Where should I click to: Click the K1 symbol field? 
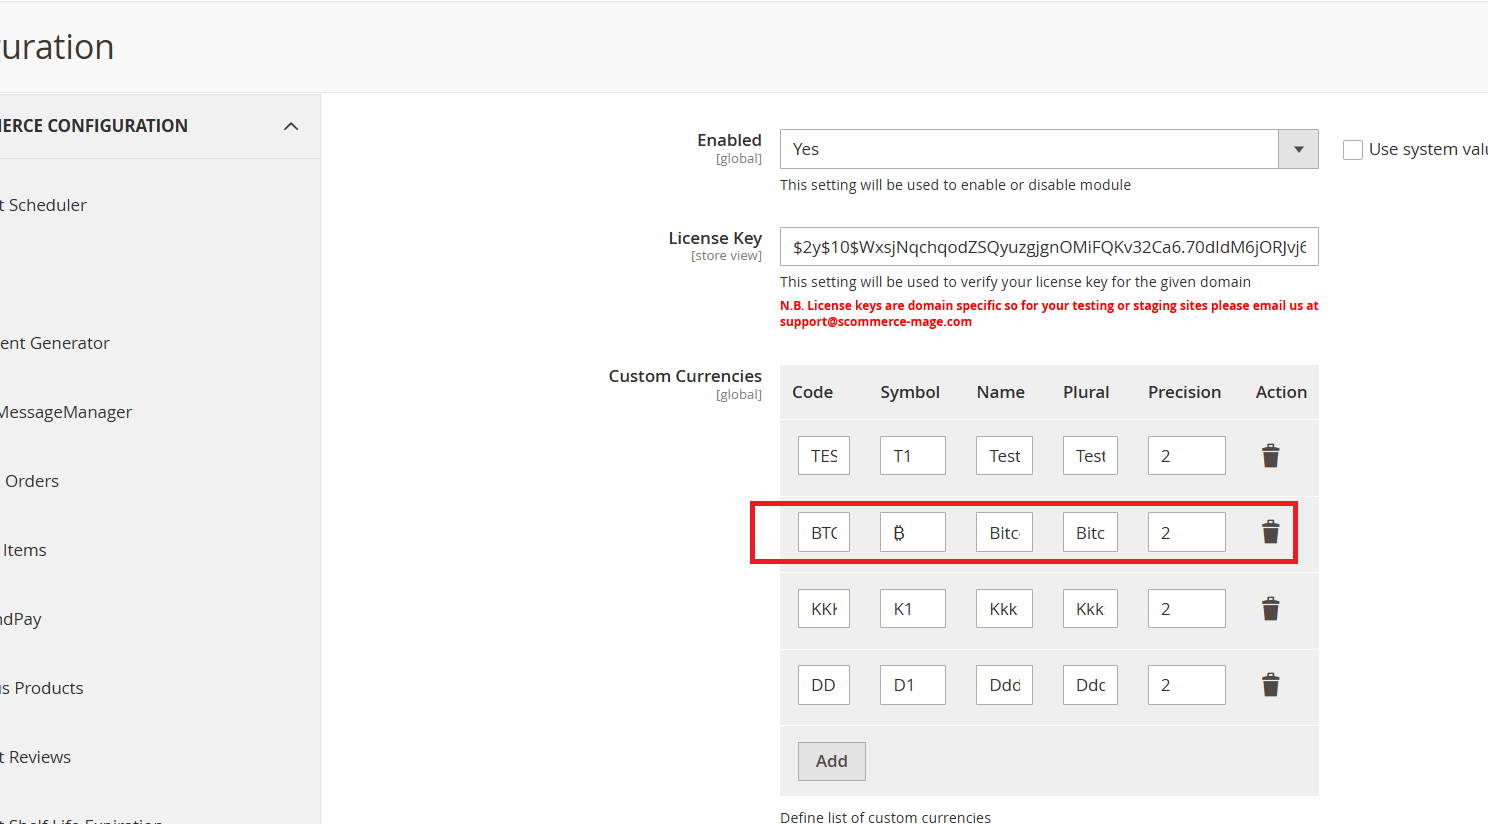pos(912,609)
